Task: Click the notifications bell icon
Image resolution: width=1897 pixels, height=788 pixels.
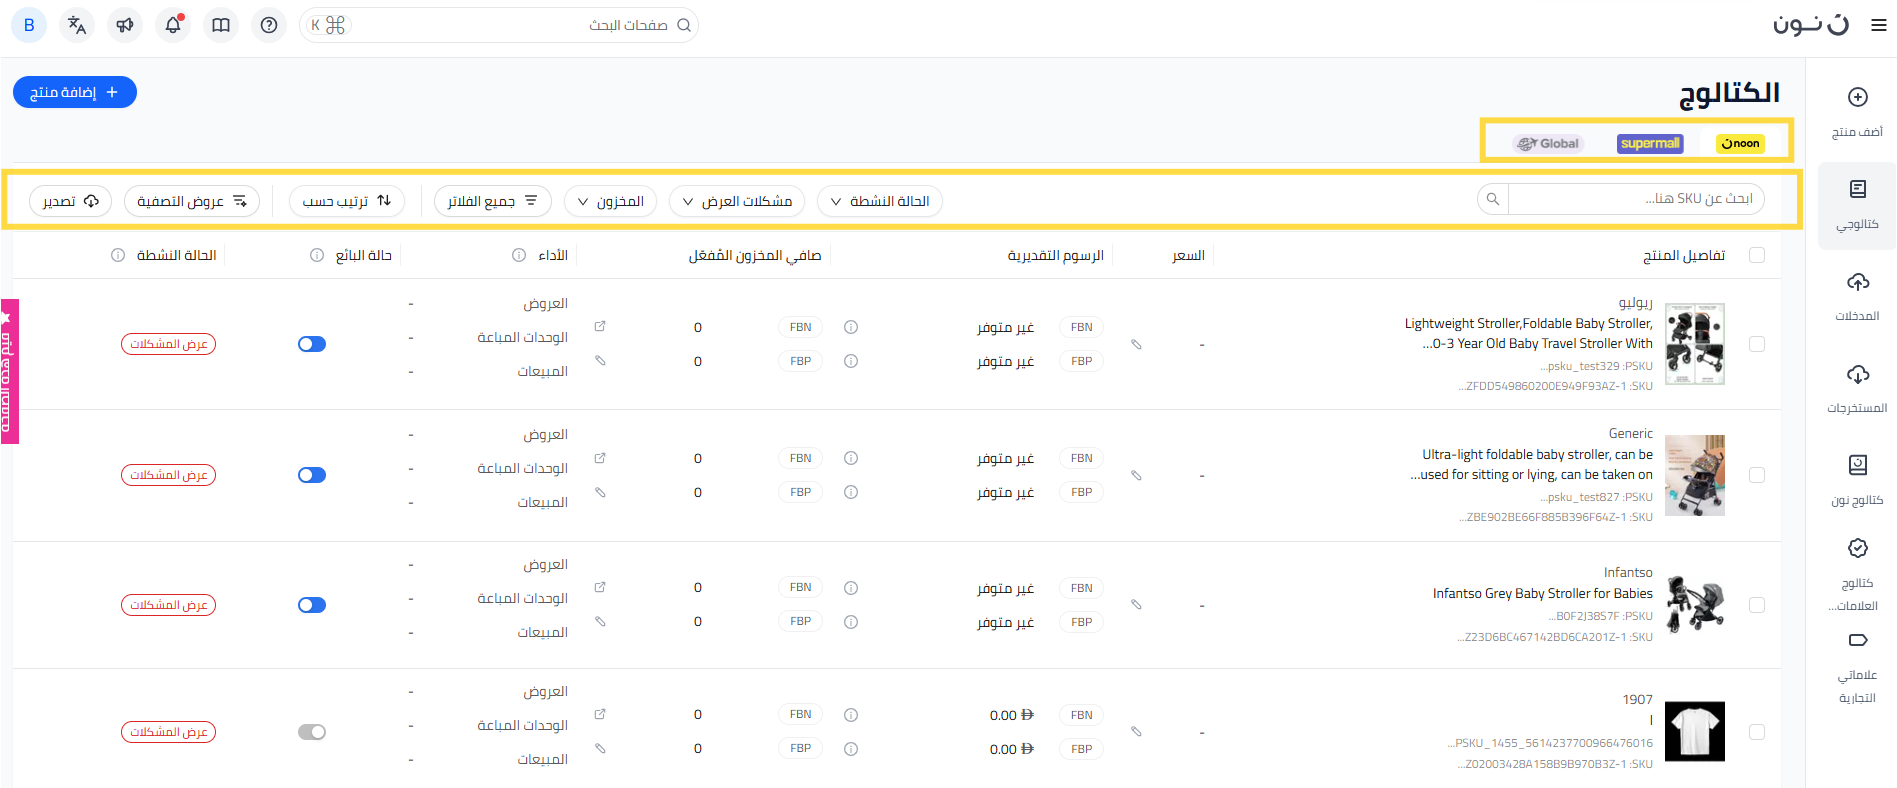Action: click(x=173, y=25)
